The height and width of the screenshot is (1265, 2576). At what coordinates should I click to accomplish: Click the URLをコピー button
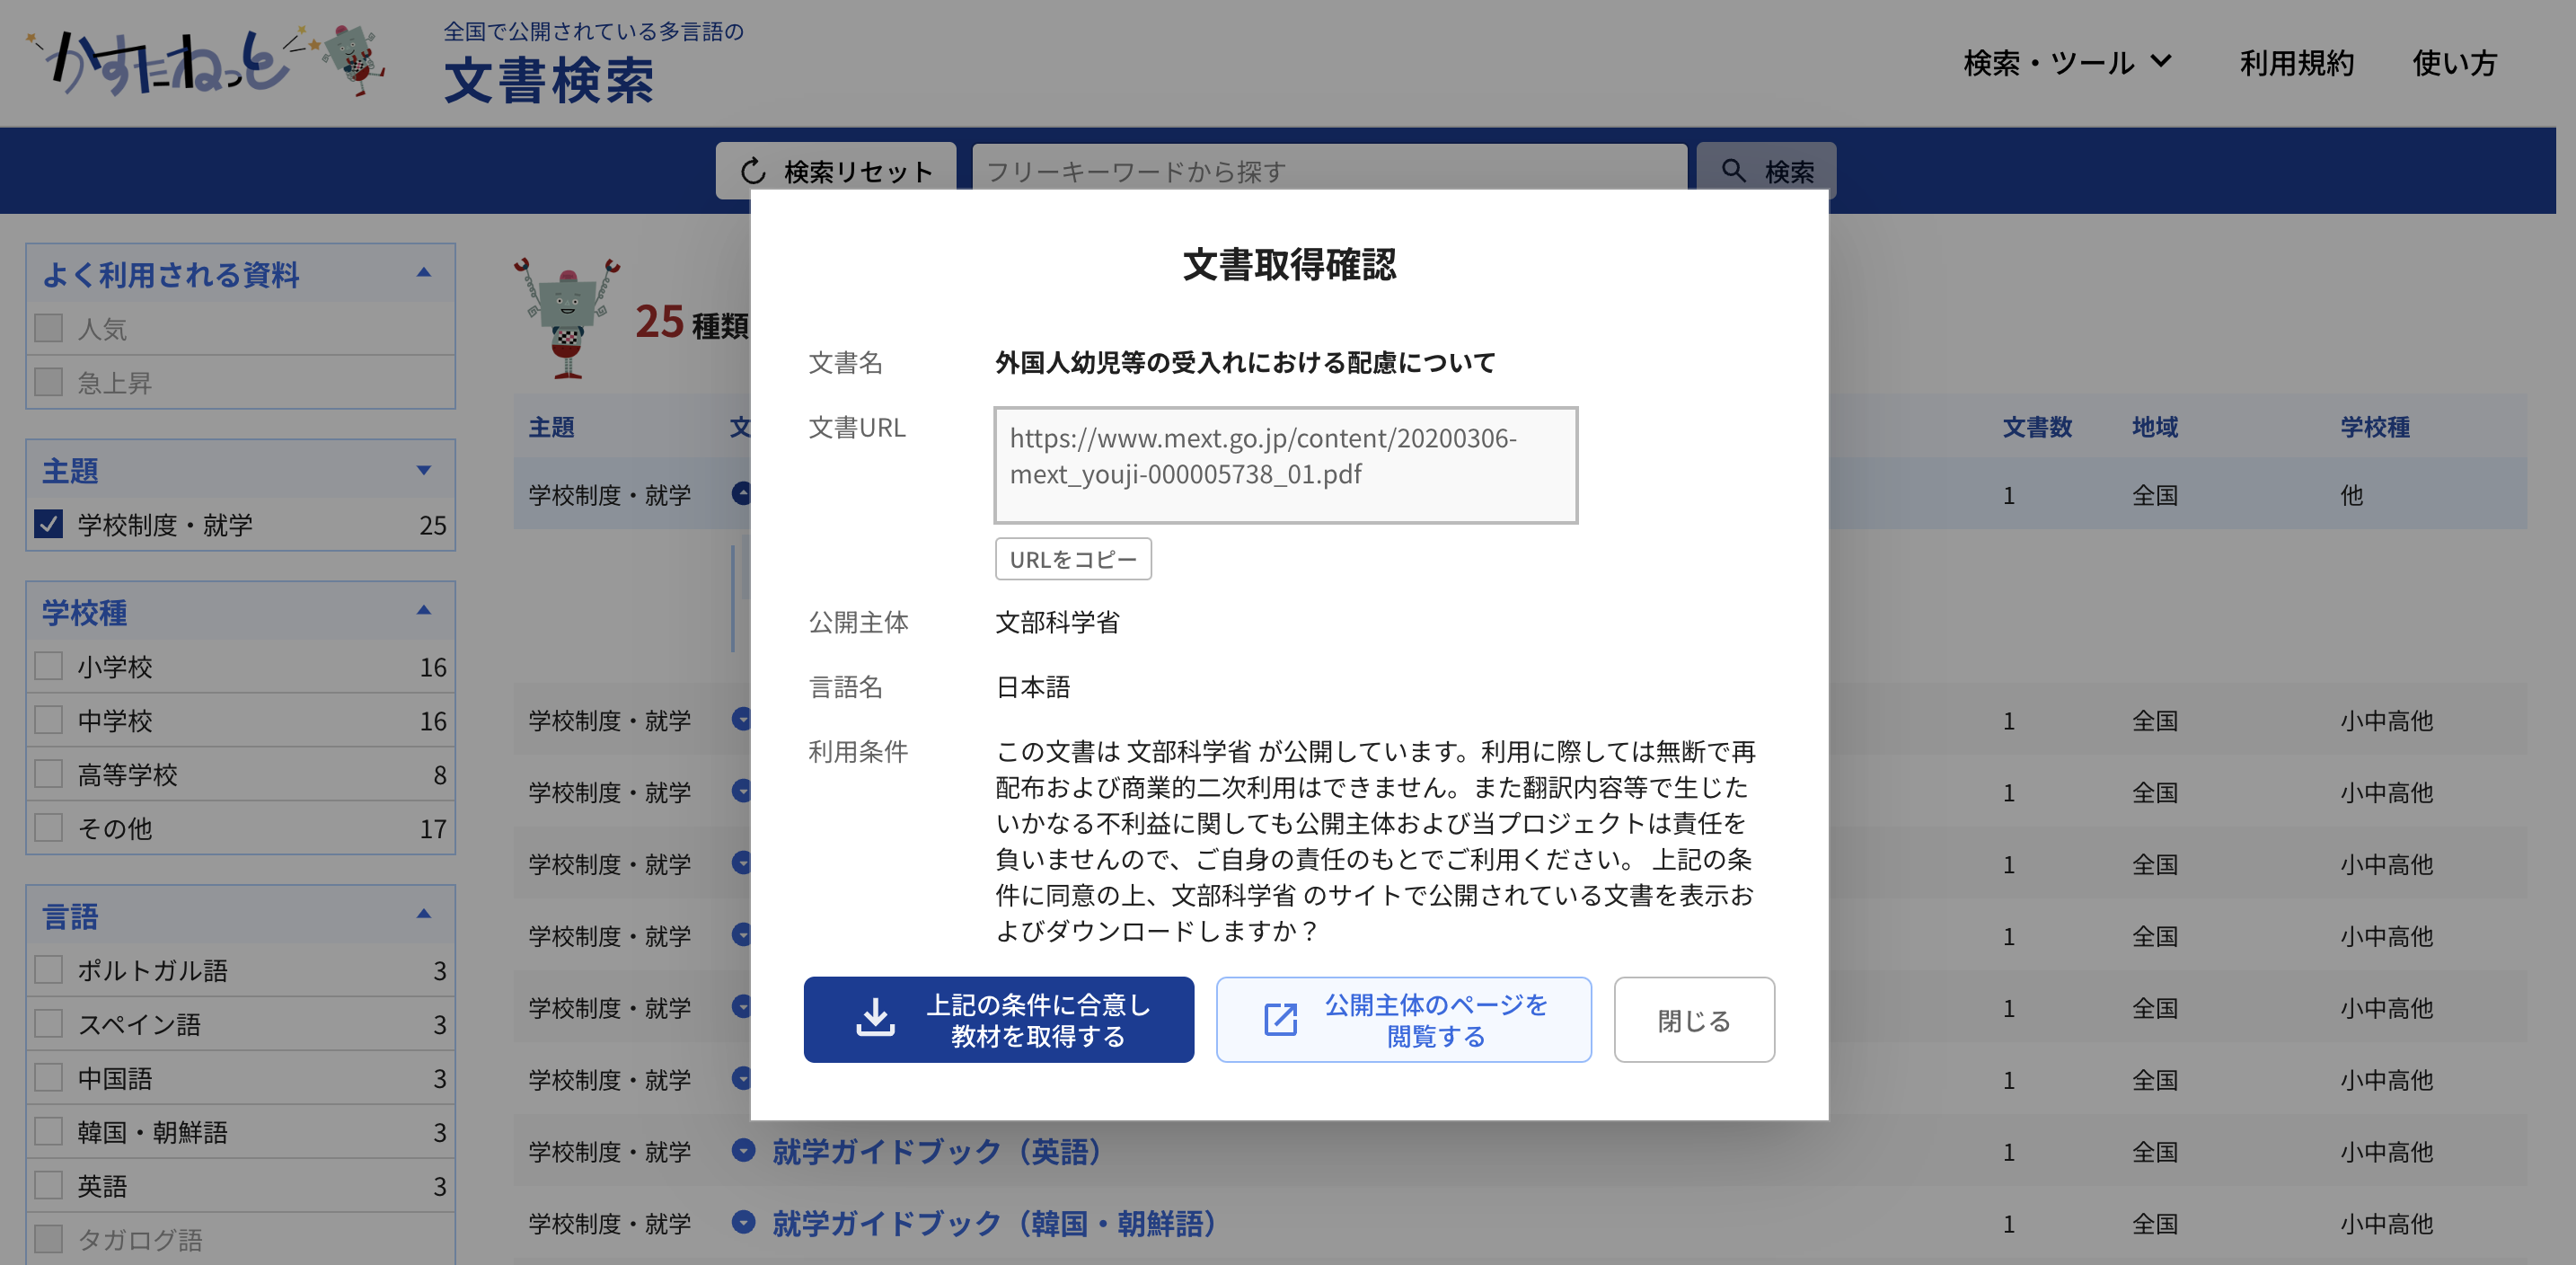1073,559
